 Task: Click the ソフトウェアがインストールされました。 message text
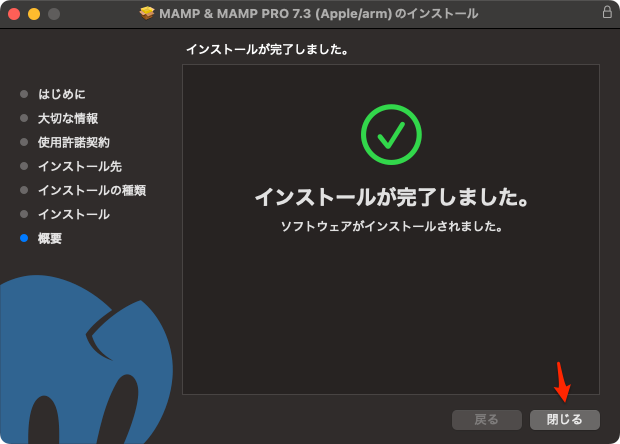click(x=391, y=227)
